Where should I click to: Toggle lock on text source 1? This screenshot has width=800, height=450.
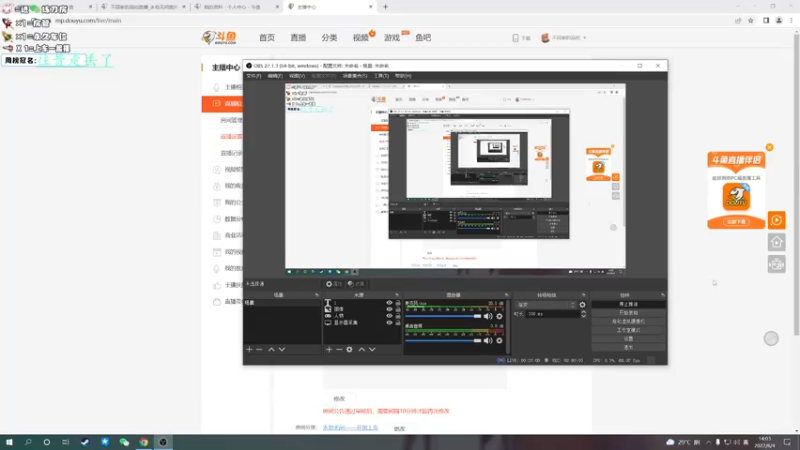(398, 303)
